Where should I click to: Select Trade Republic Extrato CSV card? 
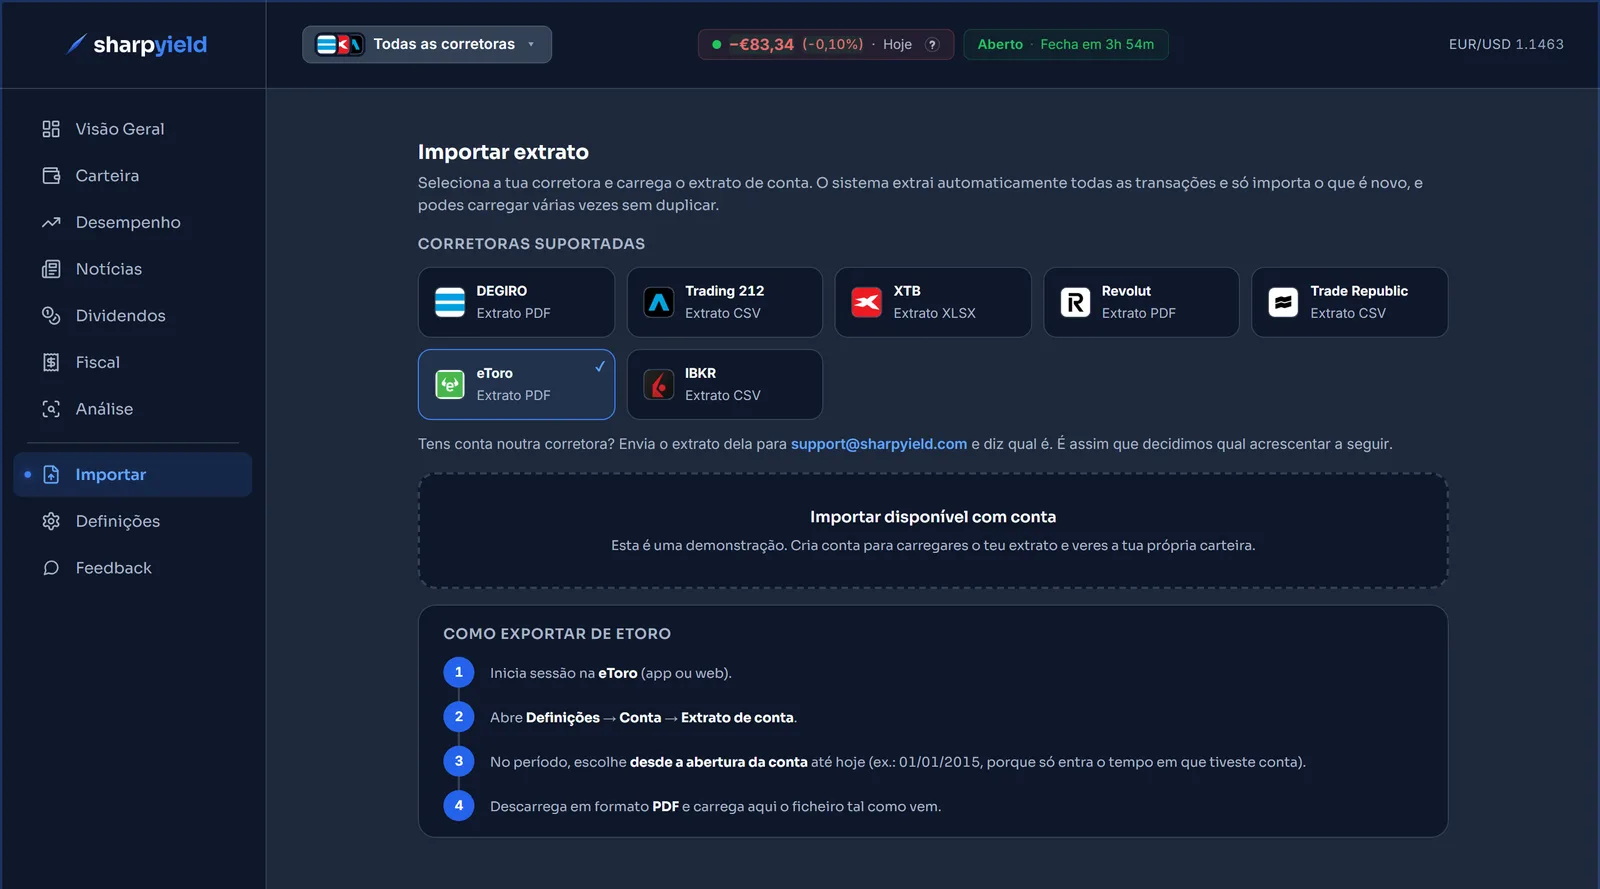(1350, 302)
